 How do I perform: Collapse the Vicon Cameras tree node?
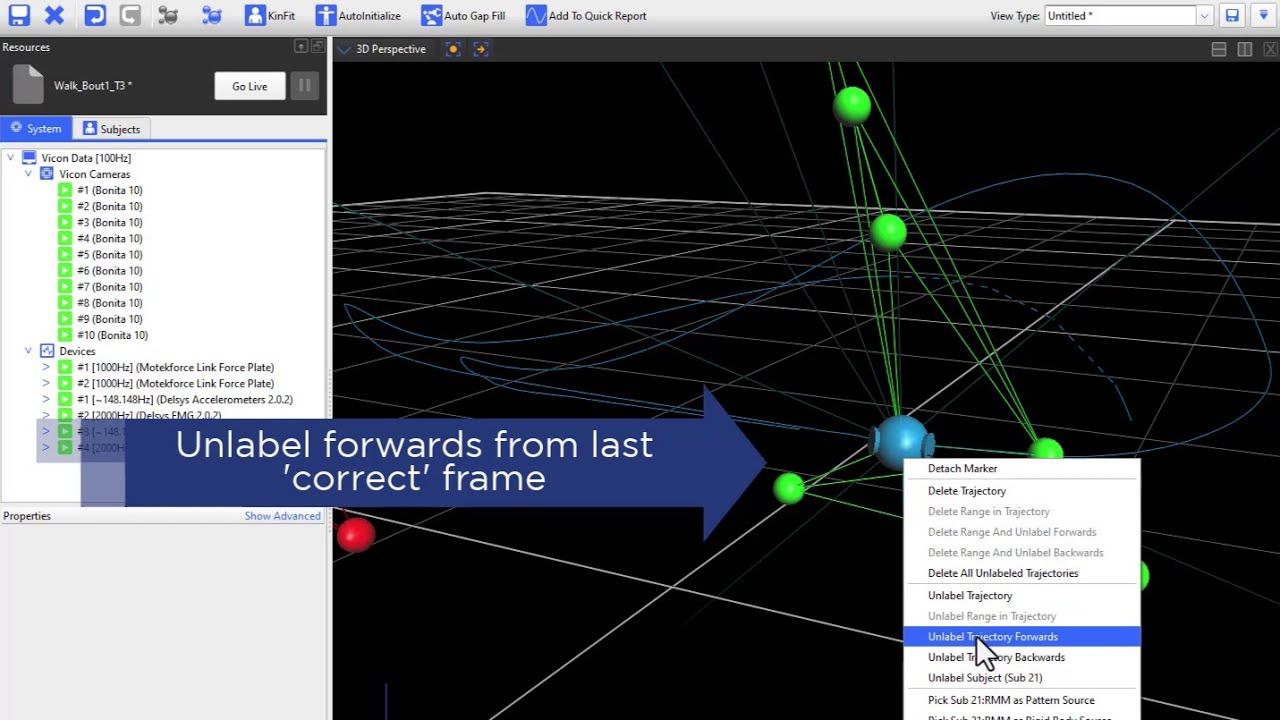28,174
